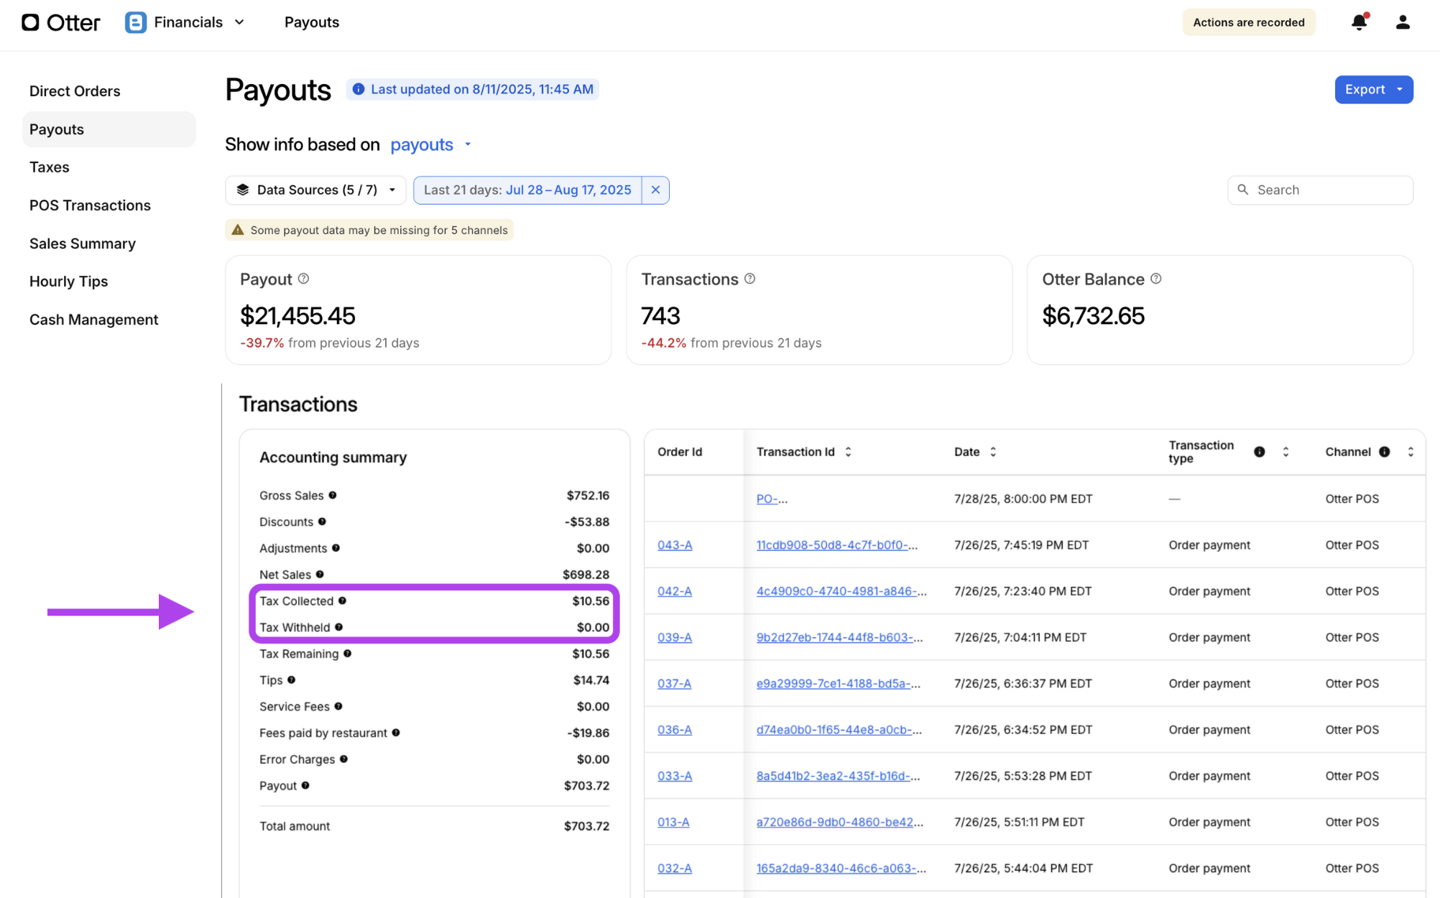The height and width of the screenshot is (898, 1440).
Task: Go to Sales Summary in sidebar
Action: click(x=82, y=244)
